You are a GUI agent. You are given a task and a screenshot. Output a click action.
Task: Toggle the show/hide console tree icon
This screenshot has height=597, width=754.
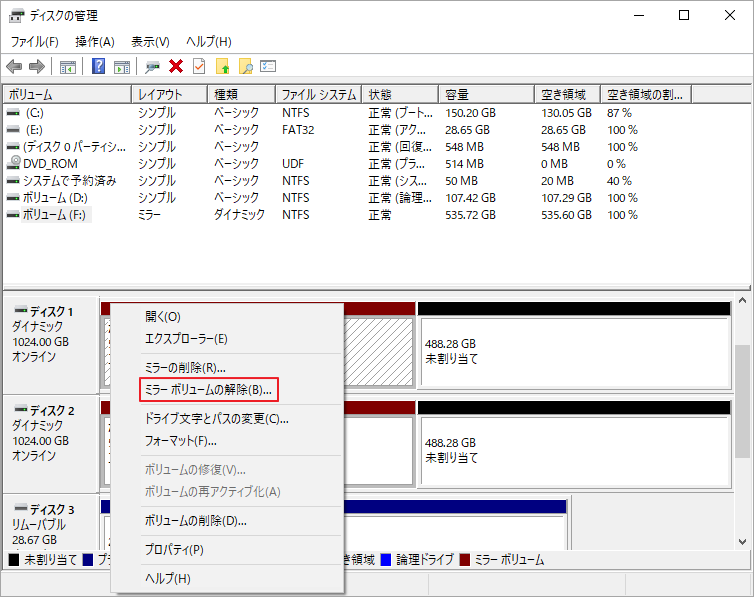tap(68, 67)
